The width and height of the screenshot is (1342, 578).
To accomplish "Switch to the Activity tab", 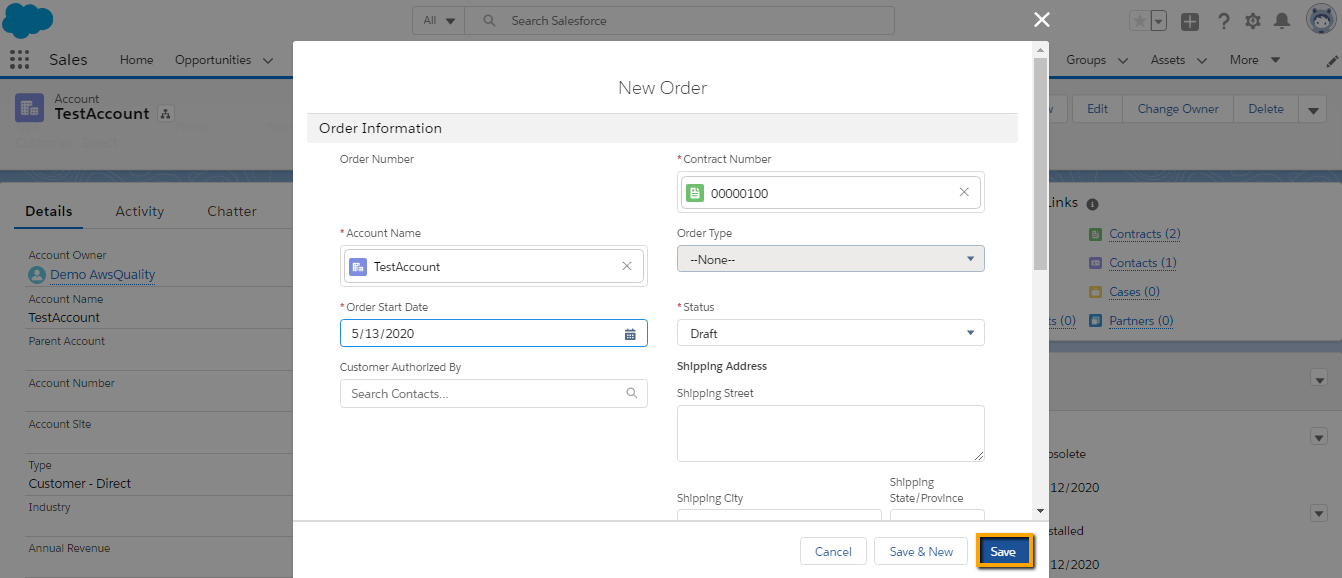I will point(139,211).
